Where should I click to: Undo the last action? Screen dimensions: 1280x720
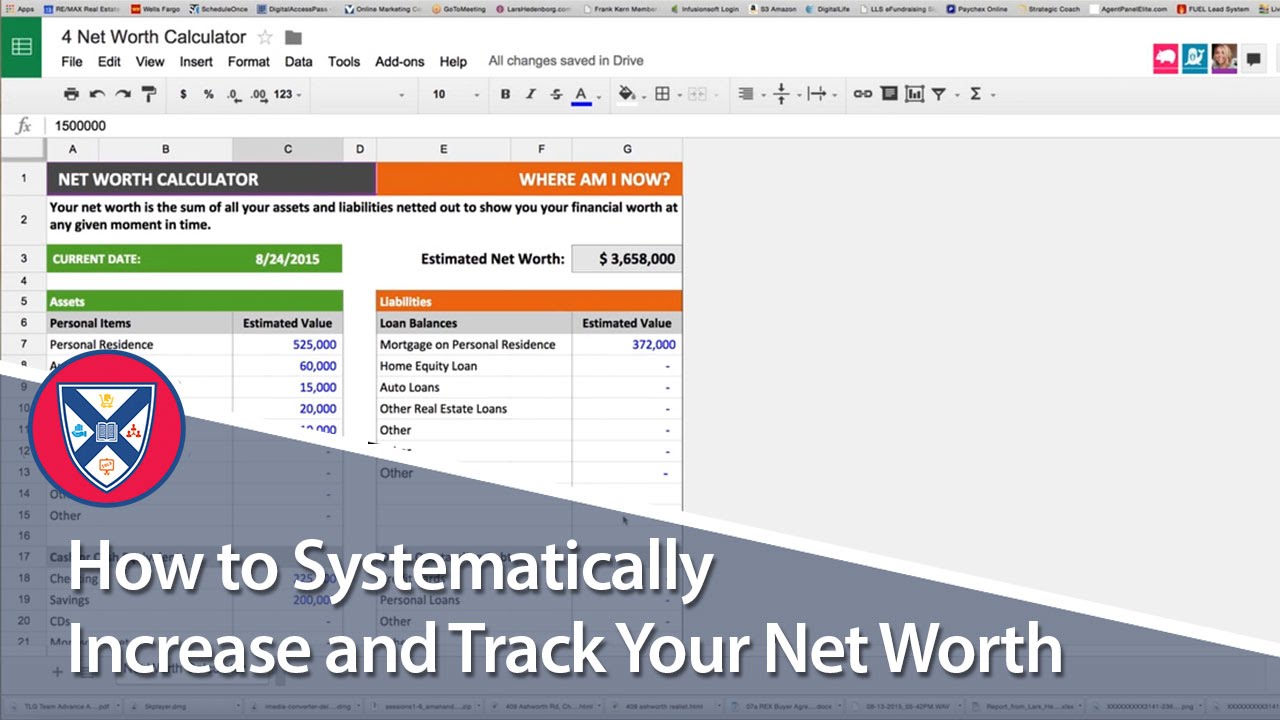97,94
